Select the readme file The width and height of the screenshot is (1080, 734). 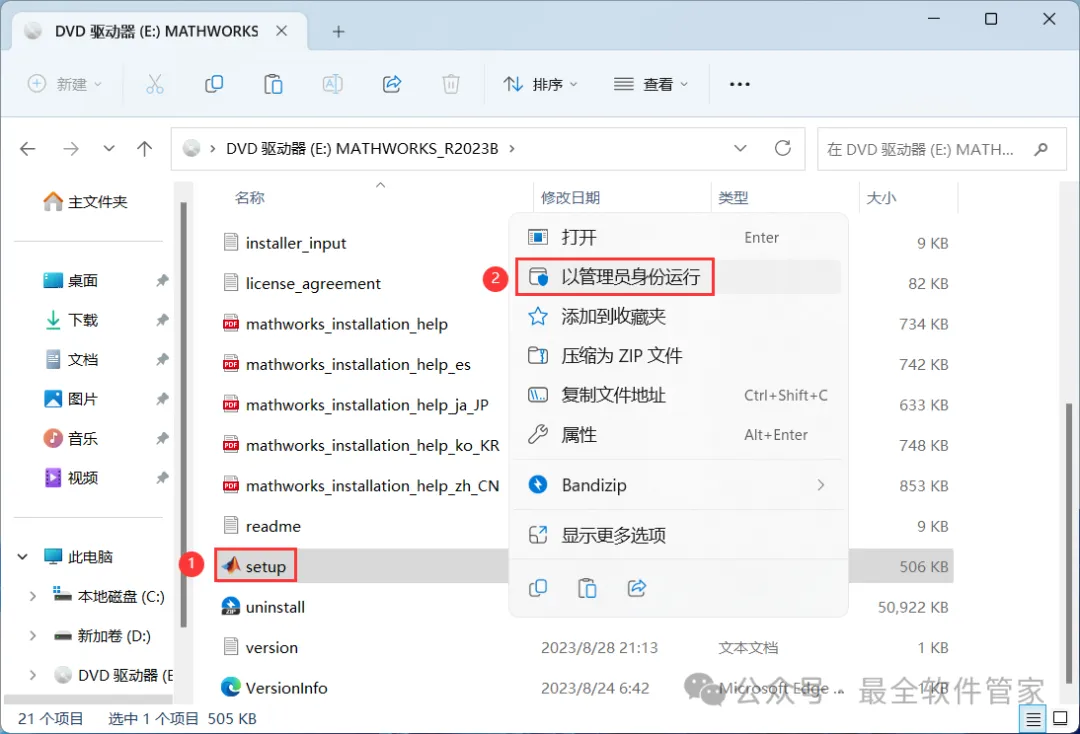point(262,526)
